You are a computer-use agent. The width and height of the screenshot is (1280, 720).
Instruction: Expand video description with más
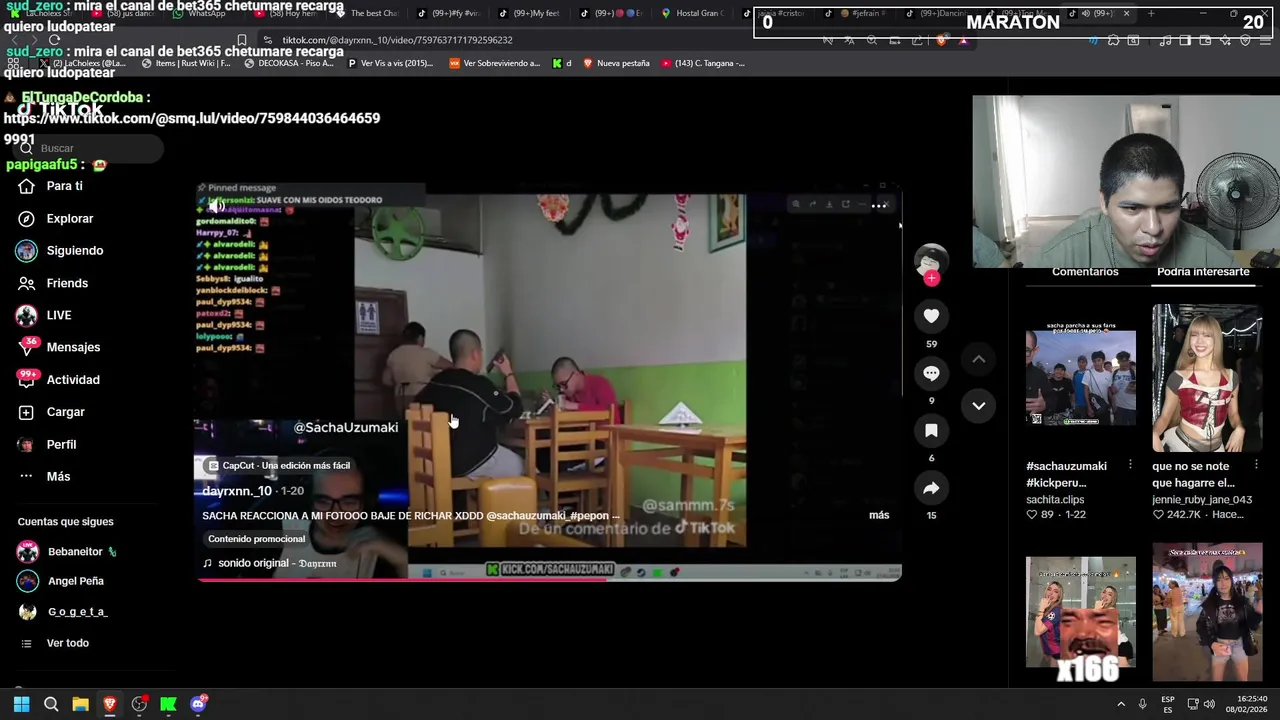click(x=879, y=515)
